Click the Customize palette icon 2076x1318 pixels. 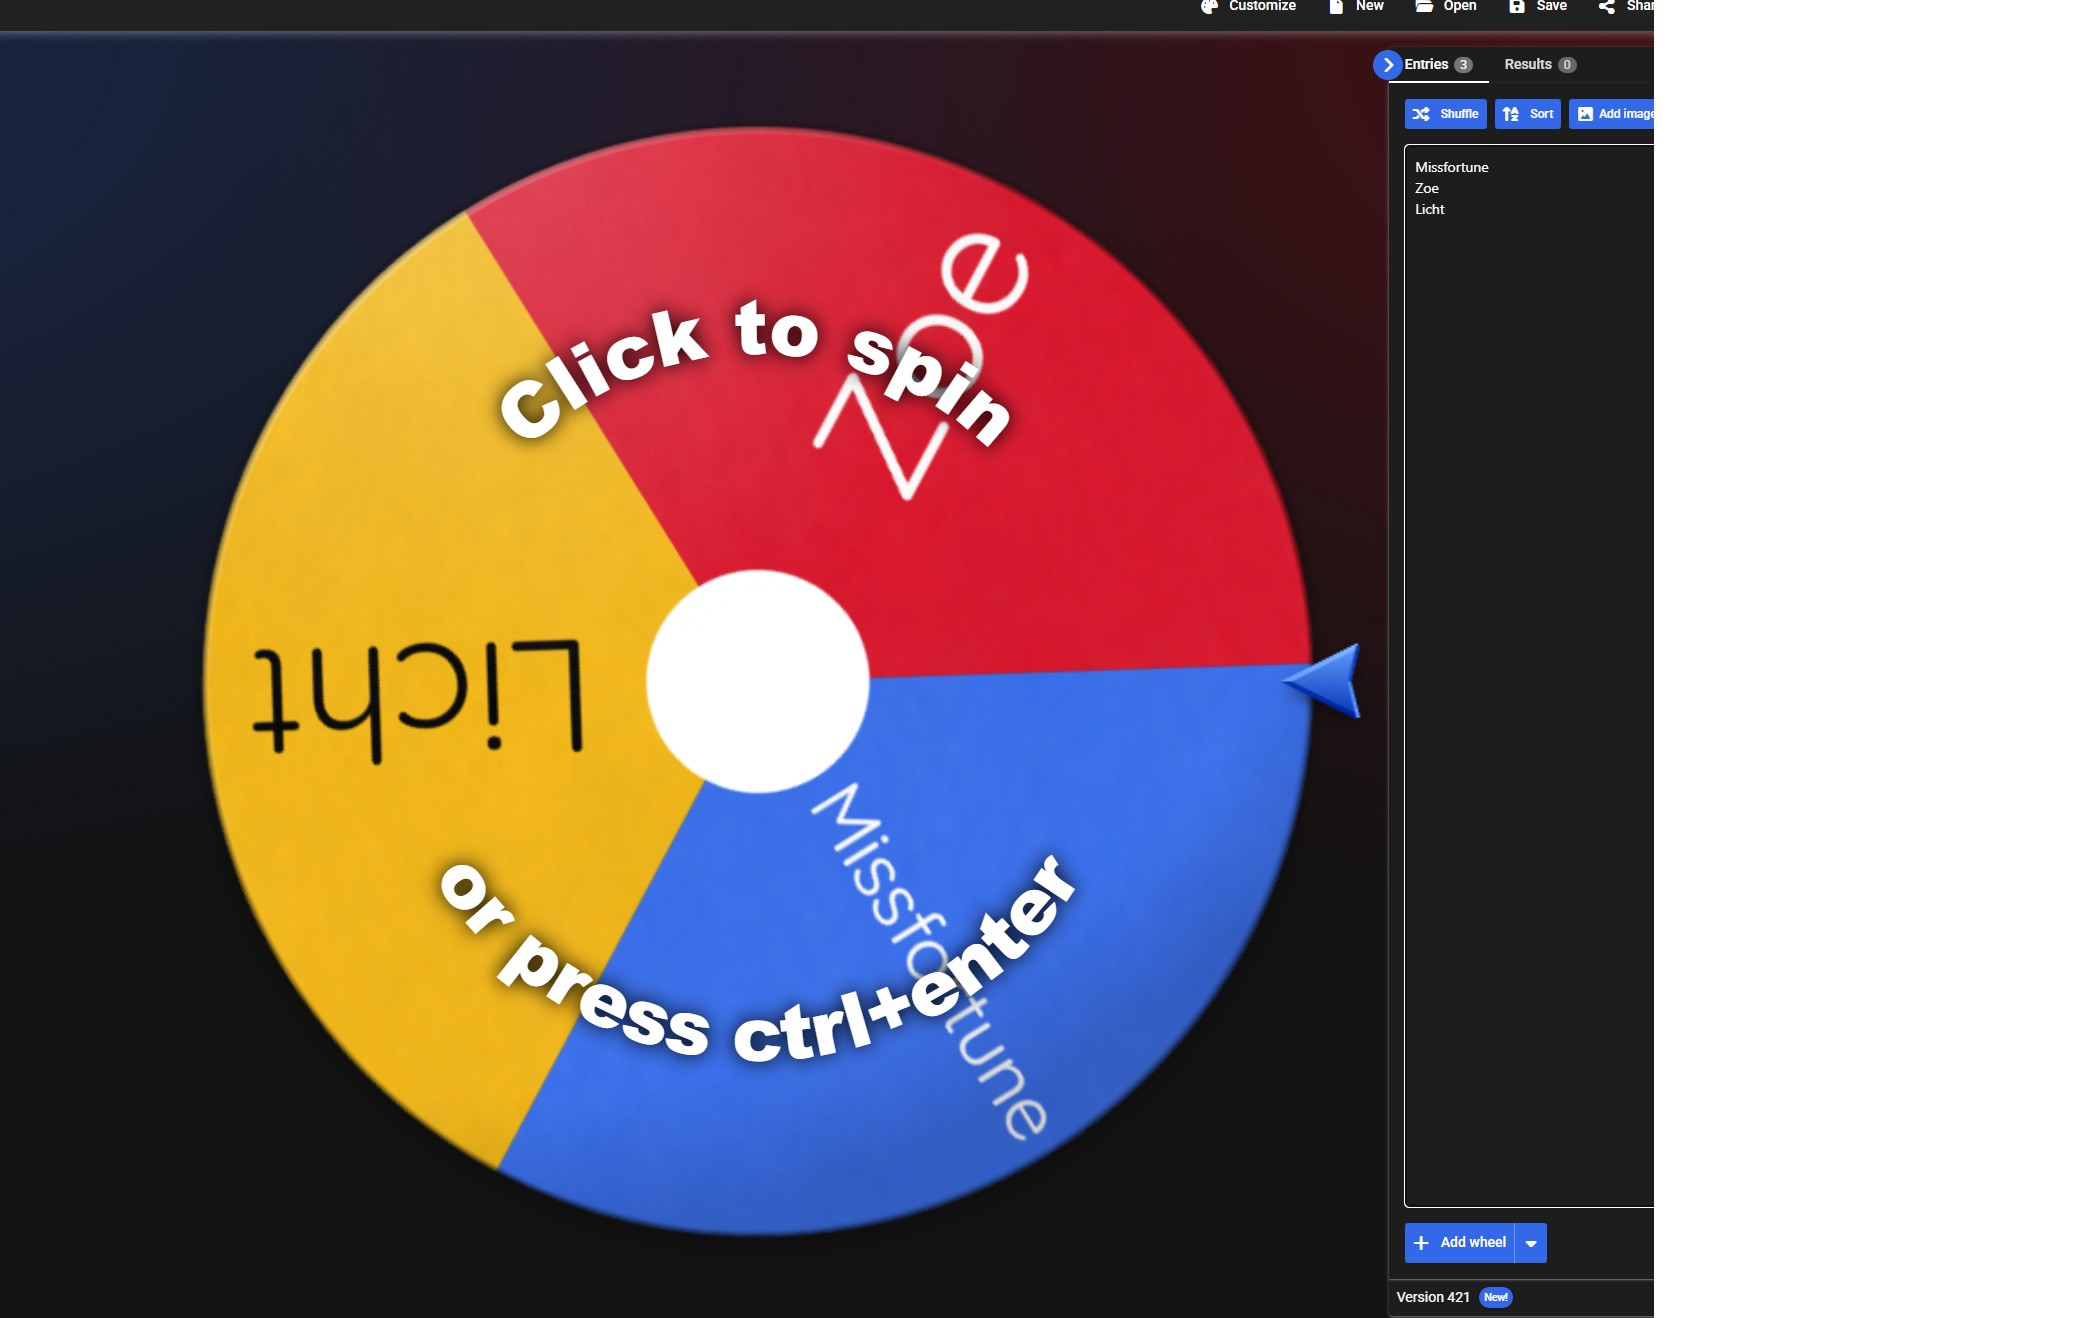point(1209,6)
